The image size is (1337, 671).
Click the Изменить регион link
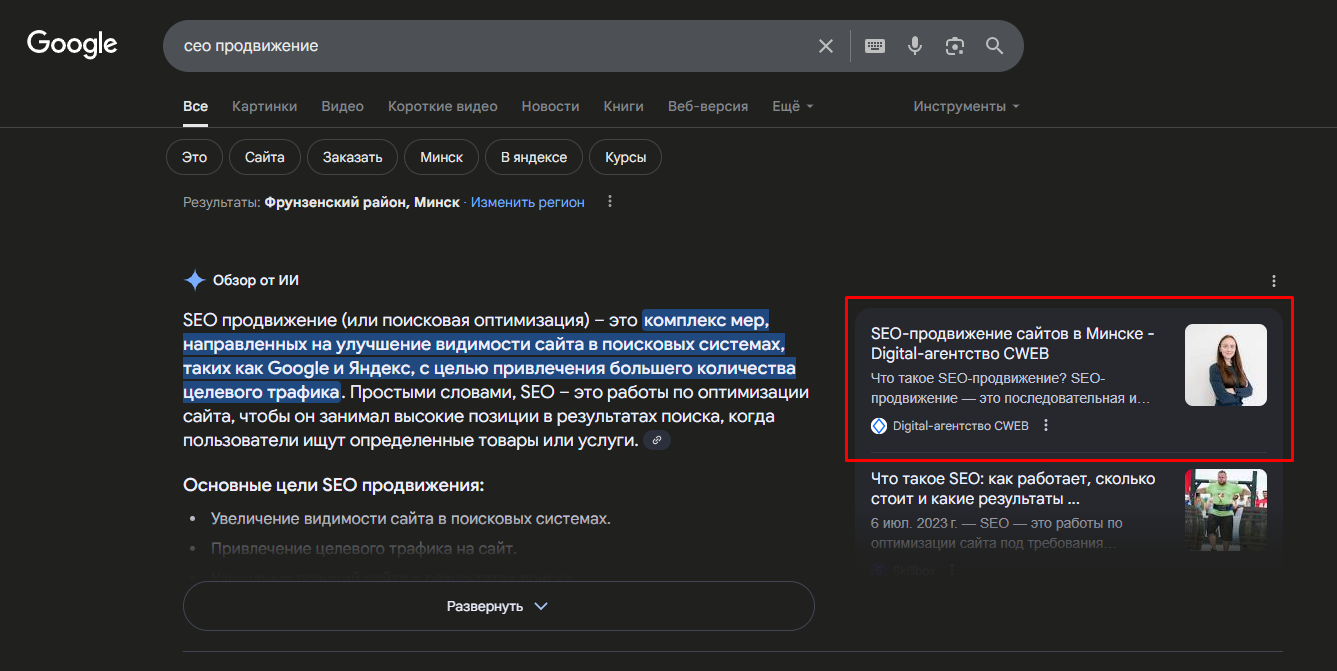528,202
